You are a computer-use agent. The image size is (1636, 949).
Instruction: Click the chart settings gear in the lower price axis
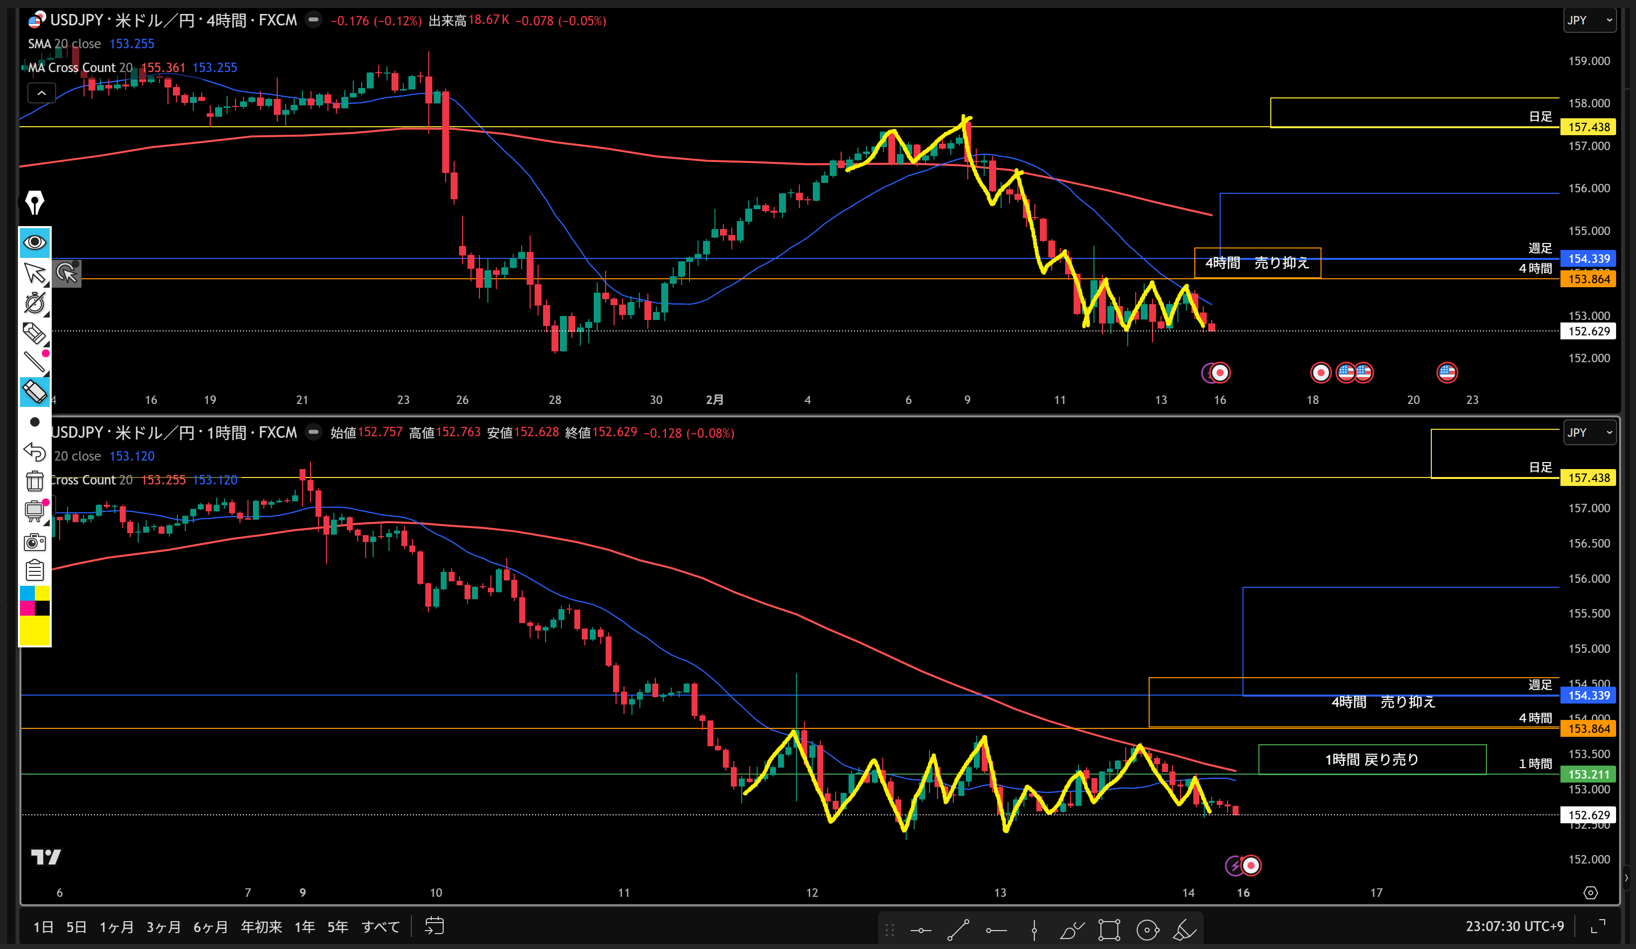(1590, 892)
